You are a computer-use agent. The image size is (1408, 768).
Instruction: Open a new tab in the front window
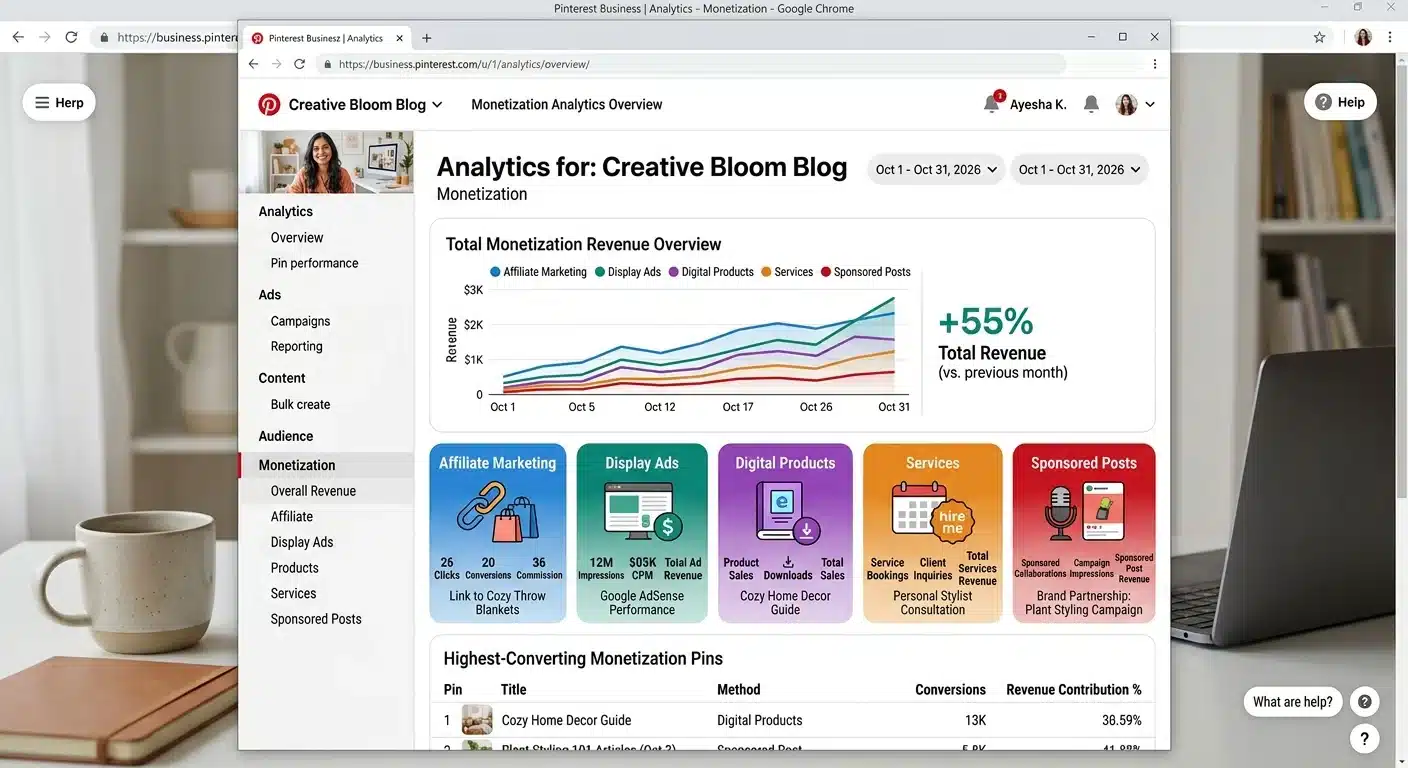(x=427, y=38)
